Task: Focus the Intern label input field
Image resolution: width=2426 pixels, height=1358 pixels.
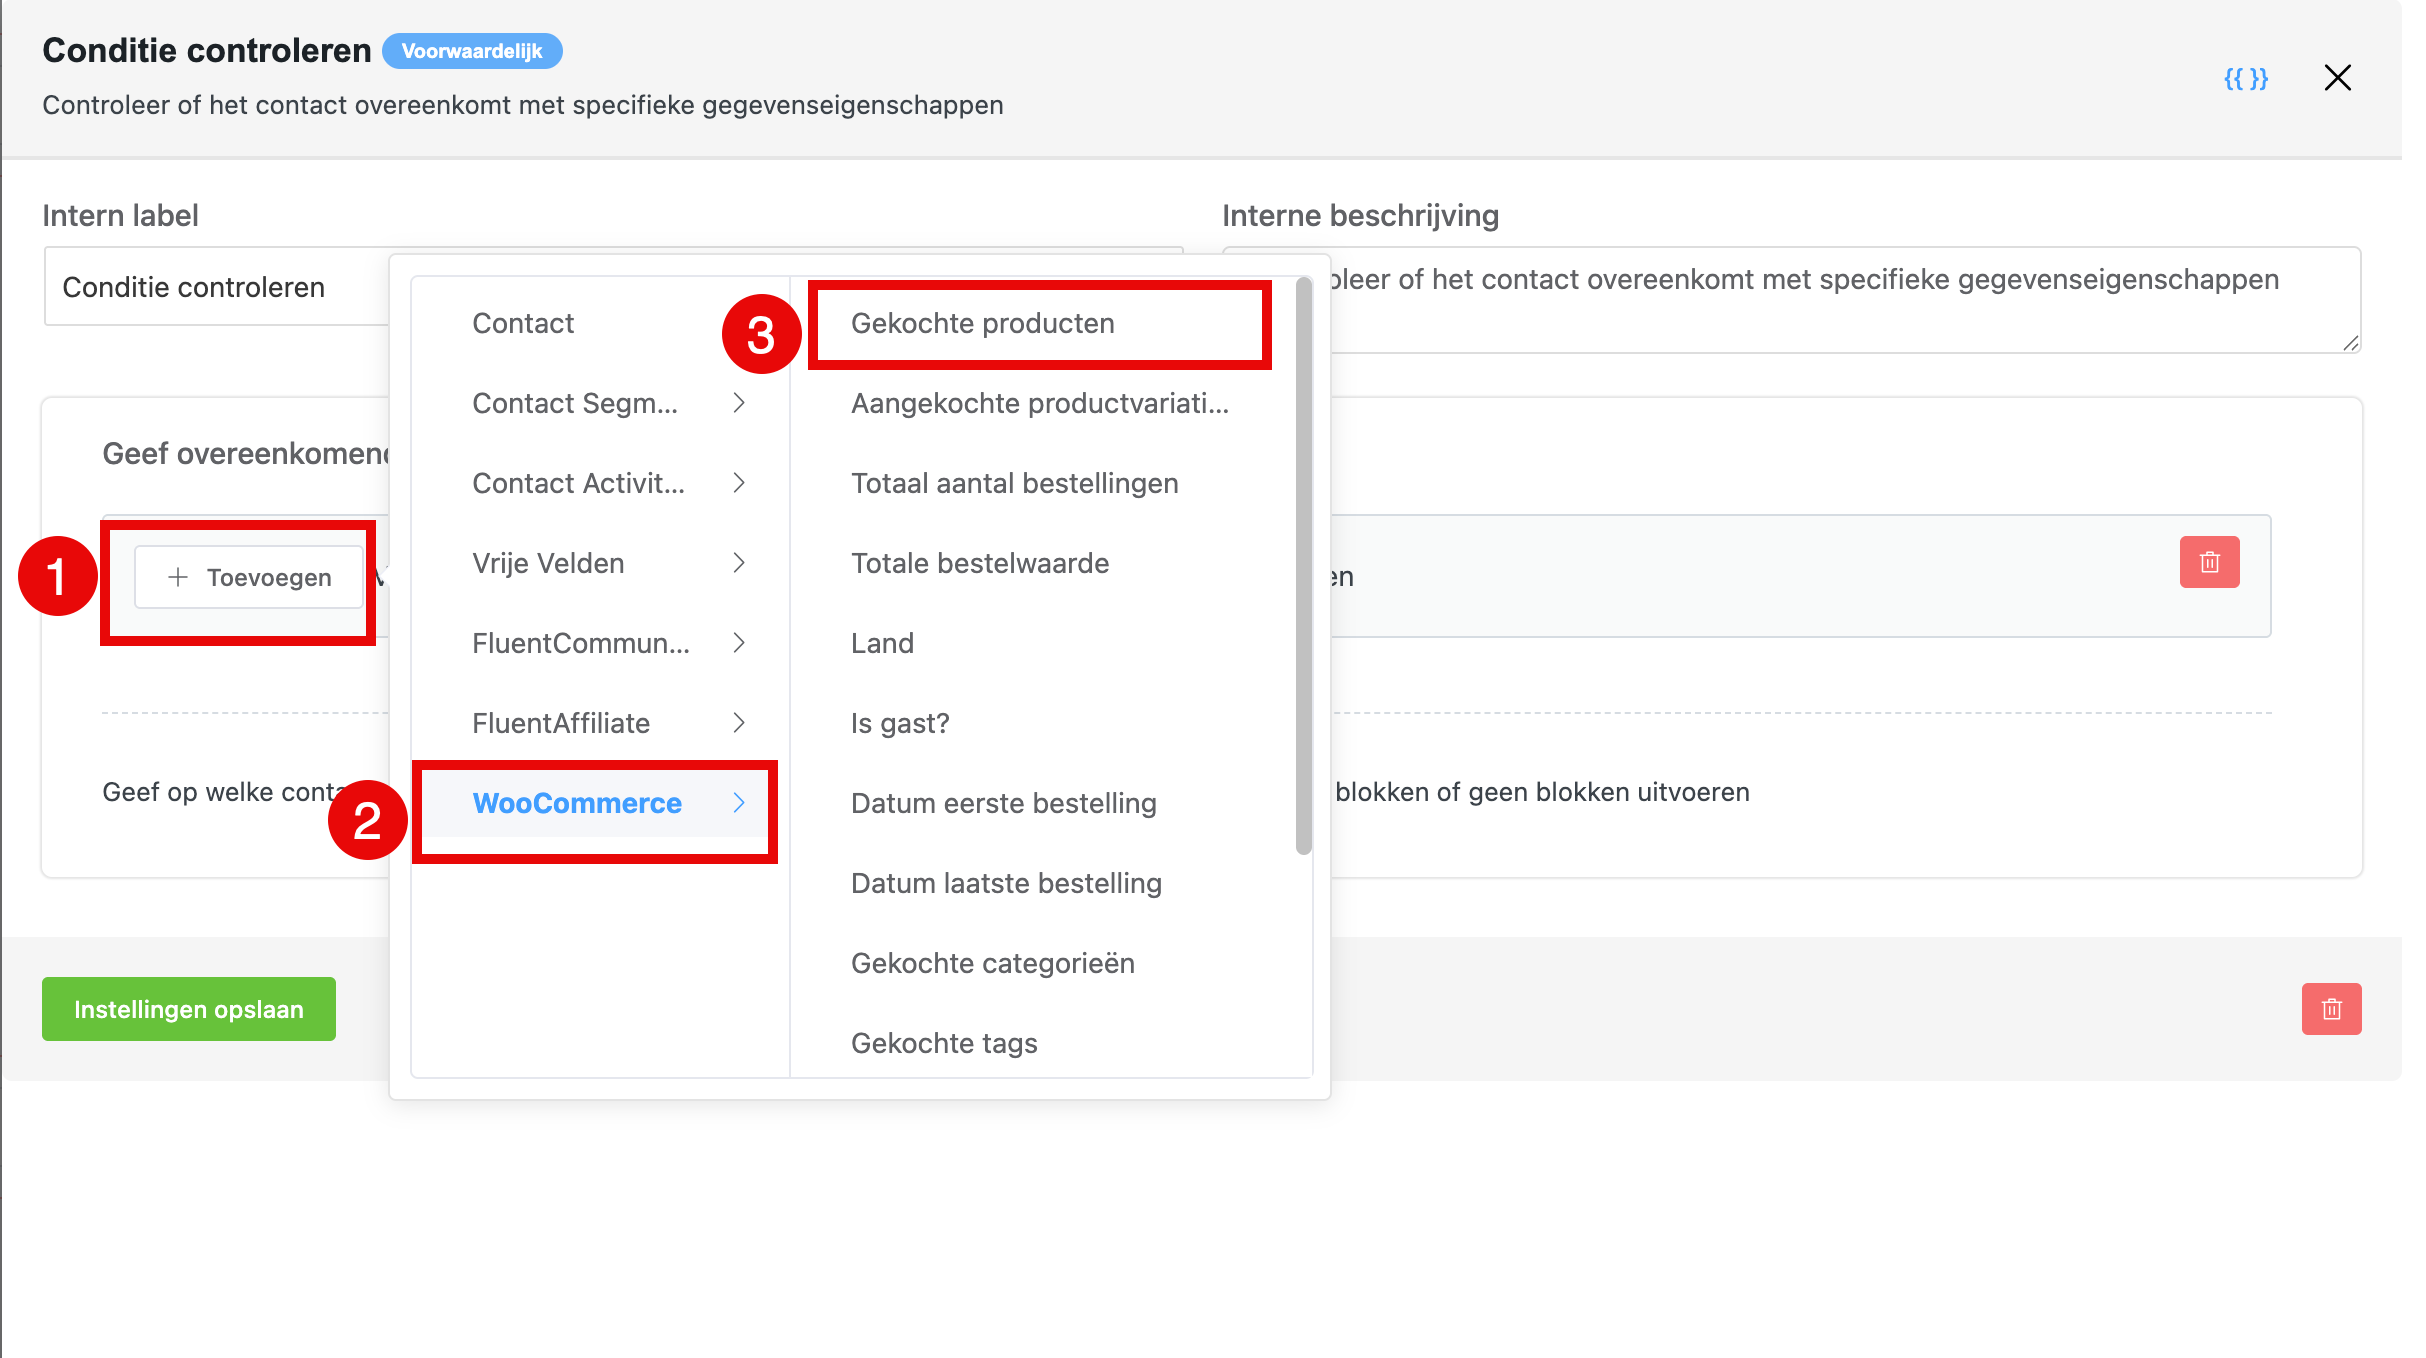Action: coord(215,287)
